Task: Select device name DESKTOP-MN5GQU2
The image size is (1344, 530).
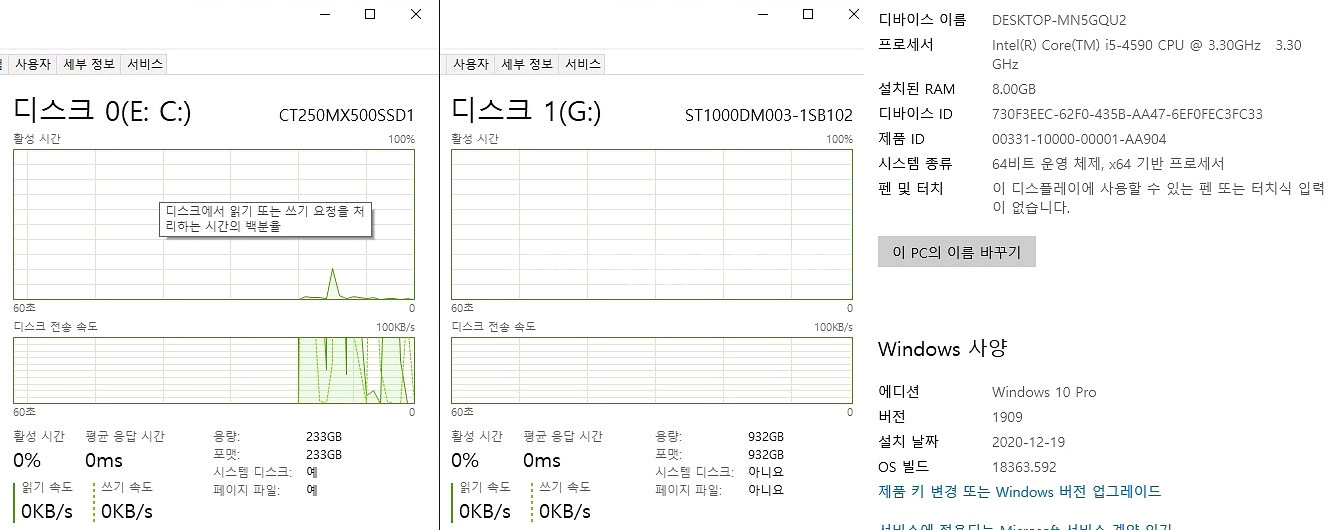Action: [x=1059, y=20]
